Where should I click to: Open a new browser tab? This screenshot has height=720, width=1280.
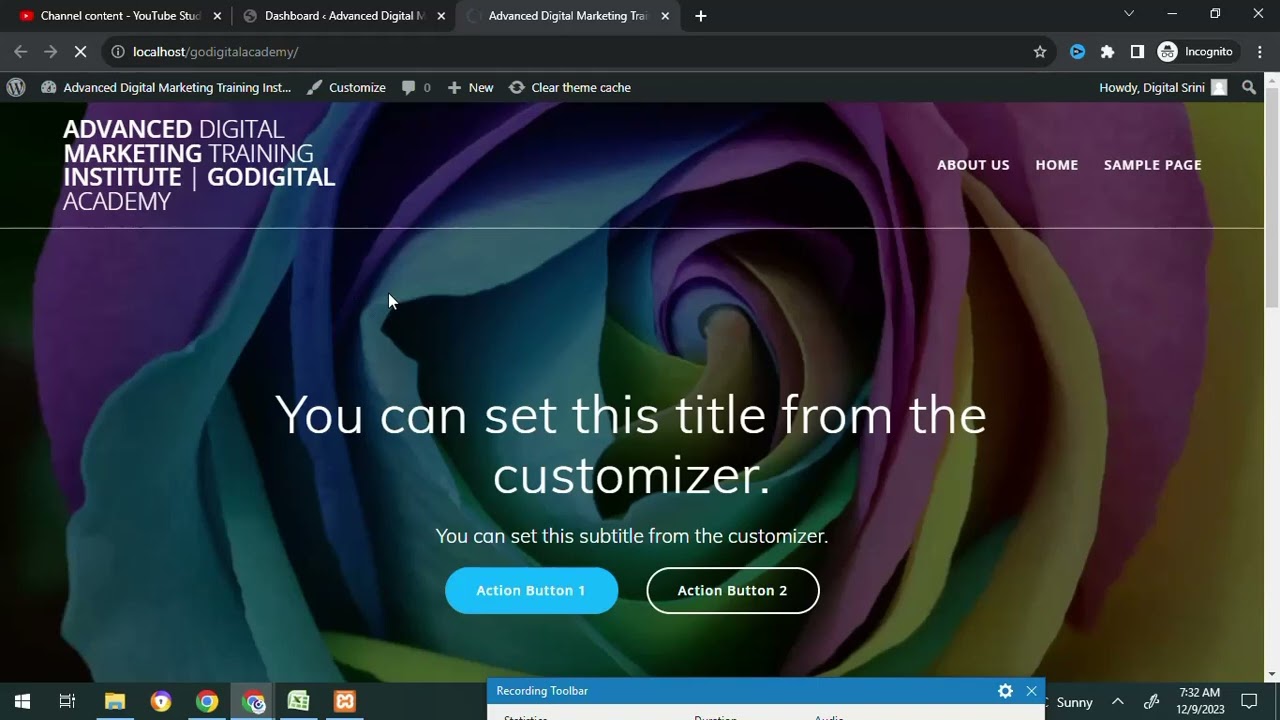[x=701, y=16]
